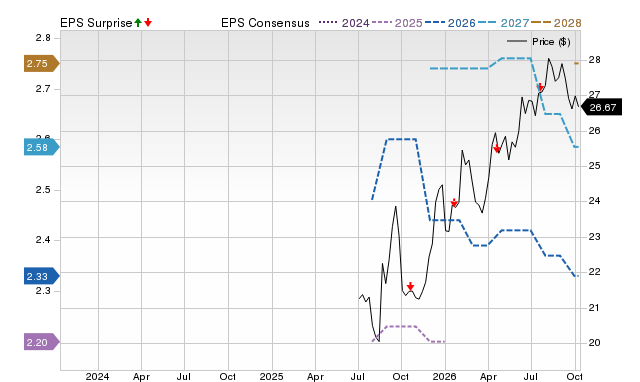Click the 2.8 left axis label
This screenshot has width=640, height=382.
point(43,38)
